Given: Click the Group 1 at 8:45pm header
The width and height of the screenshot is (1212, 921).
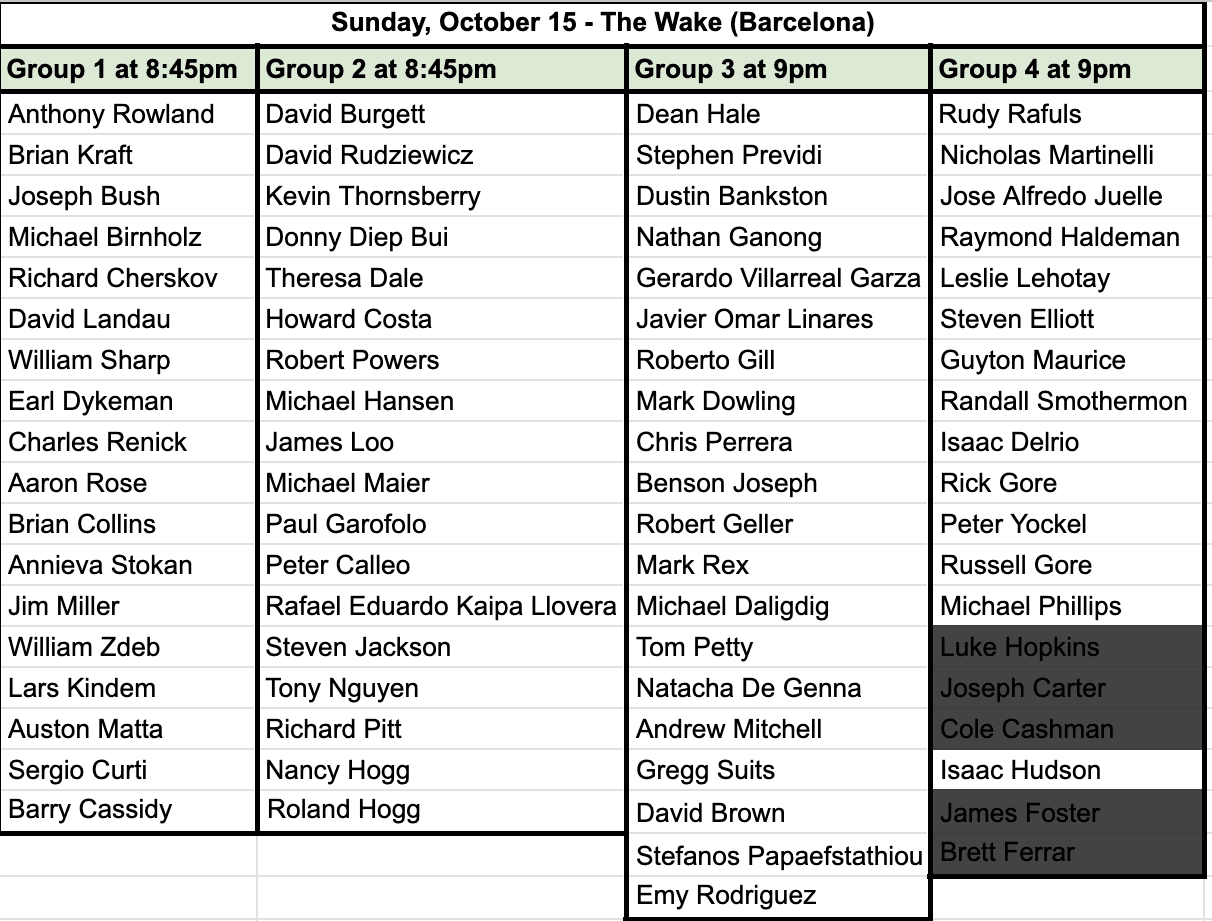Looking at the screenshot, I should pos(129,70).
